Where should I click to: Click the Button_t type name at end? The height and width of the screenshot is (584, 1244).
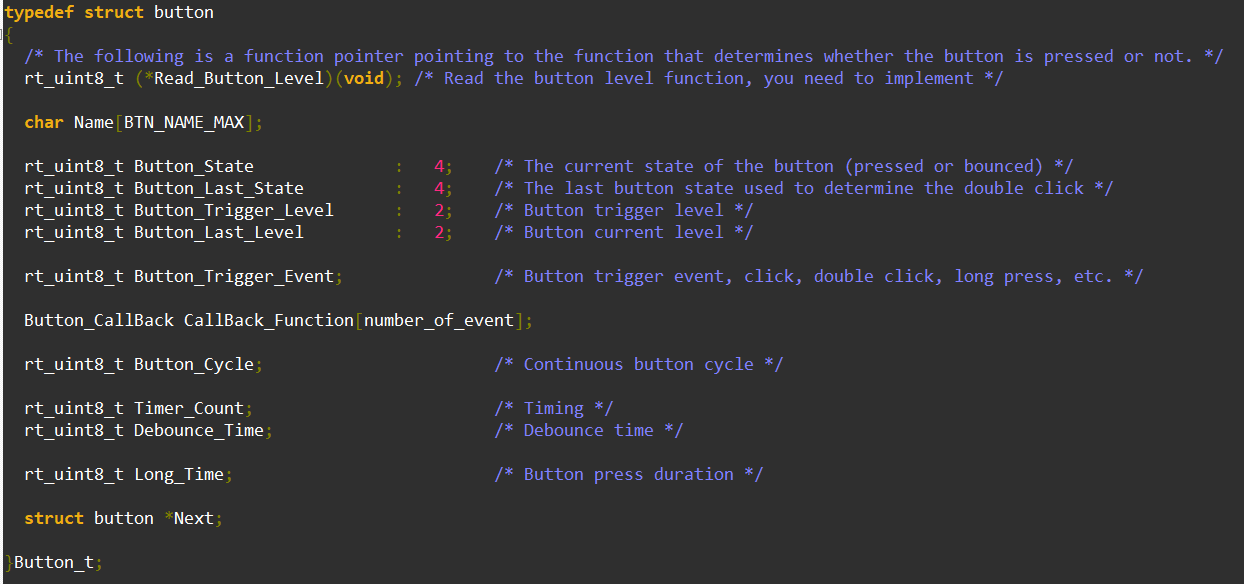(54, 562)
